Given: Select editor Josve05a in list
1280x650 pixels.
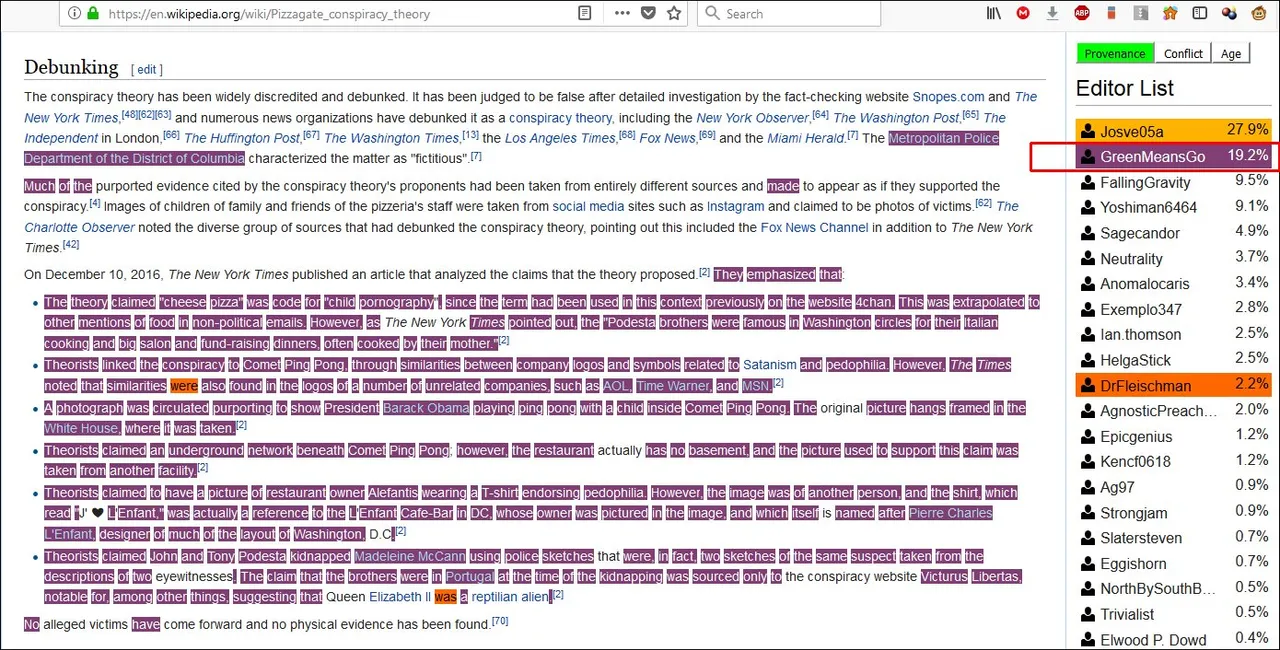Looking at the screenshot, I should [1173, 131].
